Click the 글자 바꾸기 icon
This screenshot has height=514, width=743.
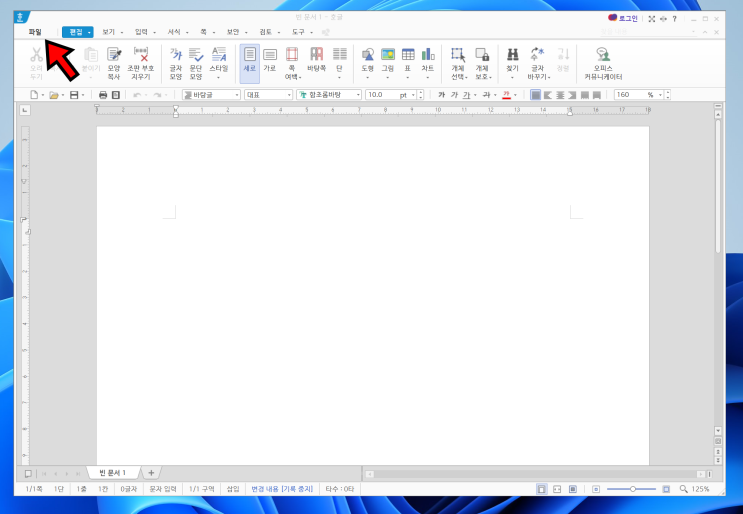coord(538,63)
